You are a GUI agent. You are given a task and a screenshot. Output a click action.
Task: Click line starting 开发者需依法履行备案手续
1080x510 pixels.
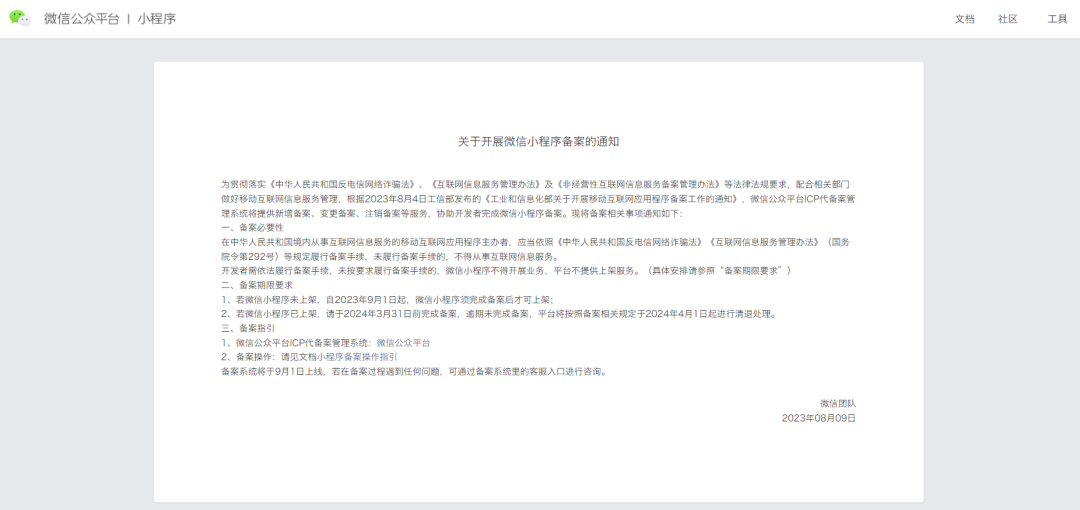[x=506, y=270]
